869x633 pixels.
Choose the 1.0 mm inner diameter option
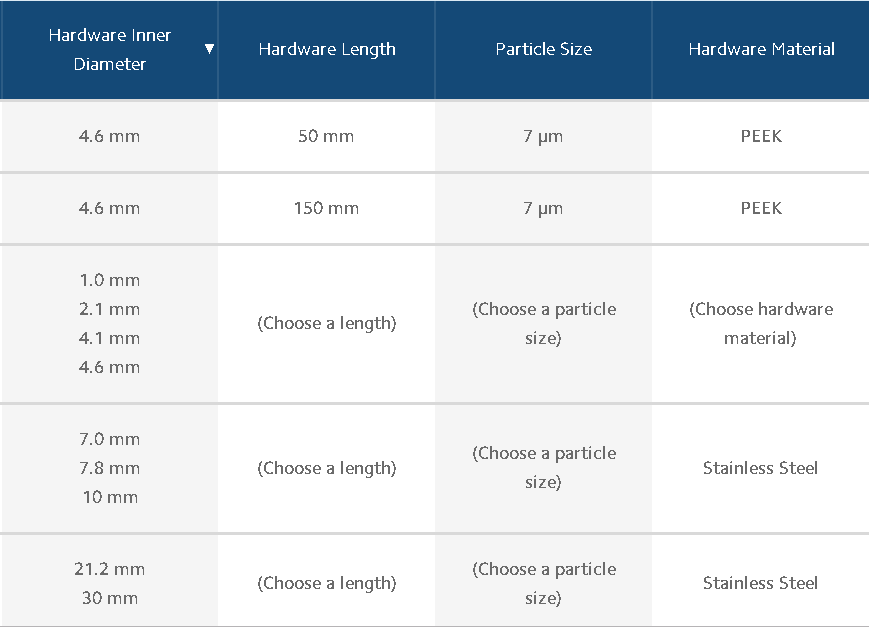[110, 280]
